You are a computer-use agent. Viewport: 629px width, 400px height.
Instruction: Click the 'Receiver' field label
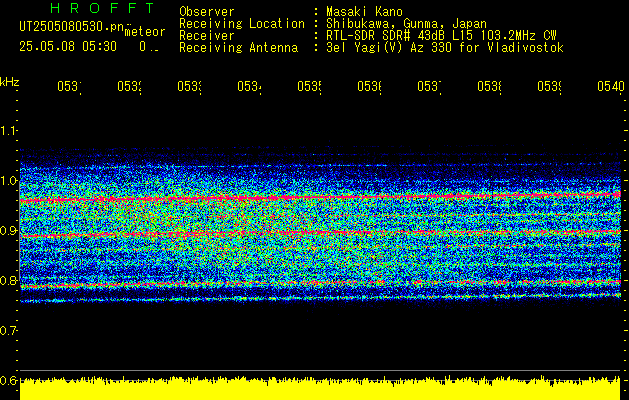point(207,36)
